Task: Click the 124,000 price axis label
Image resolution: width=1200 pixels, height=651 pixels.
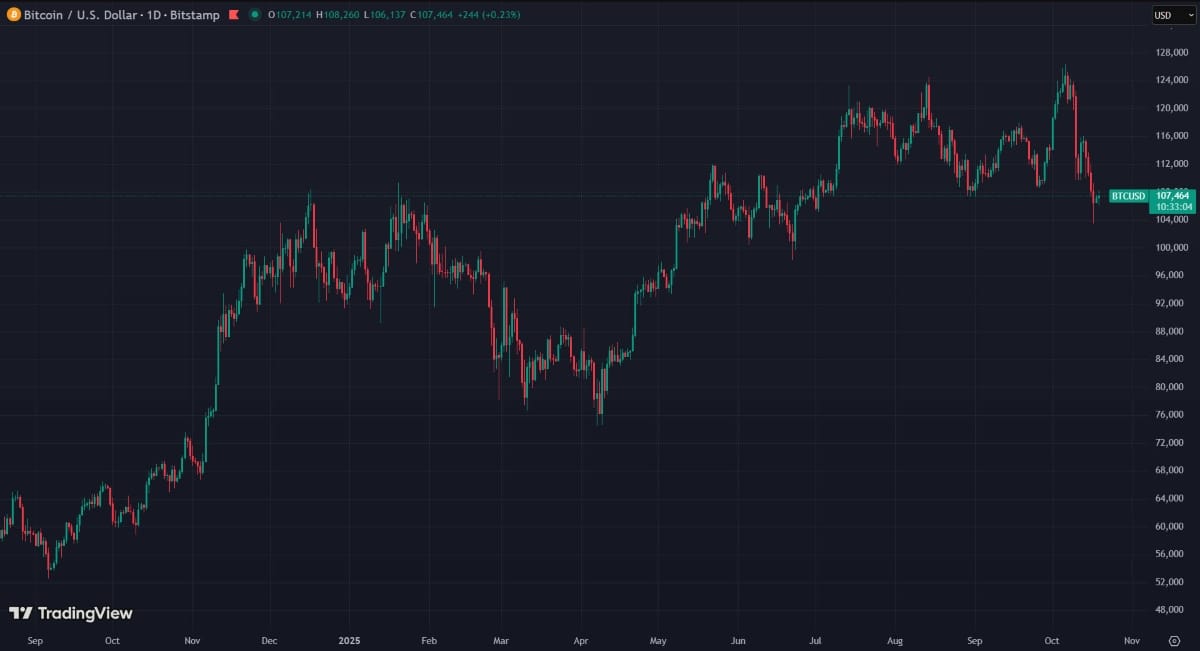Action: click(x=1171, y=80)
